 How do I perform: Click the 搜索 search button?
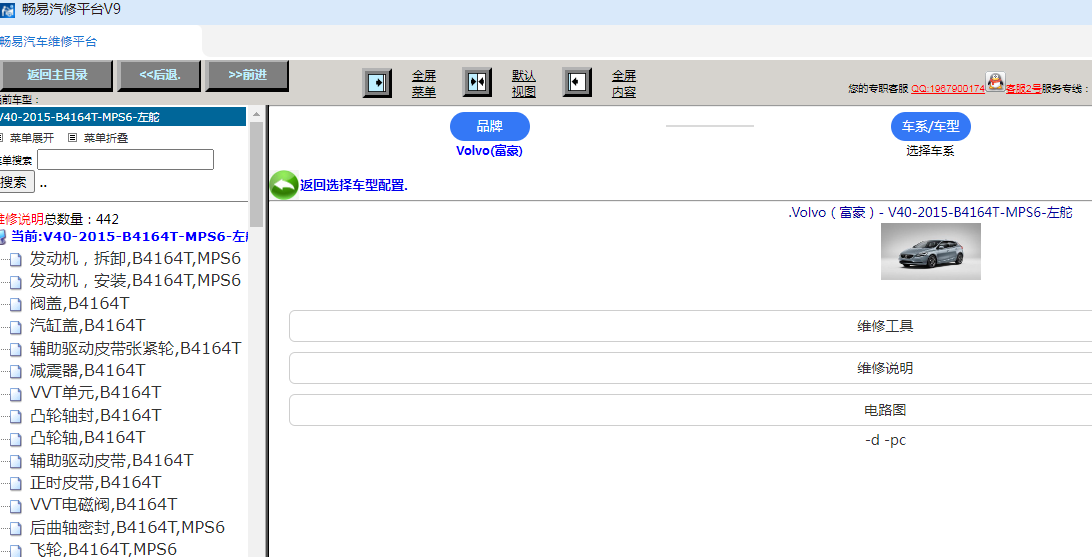(x=16, y=182)
